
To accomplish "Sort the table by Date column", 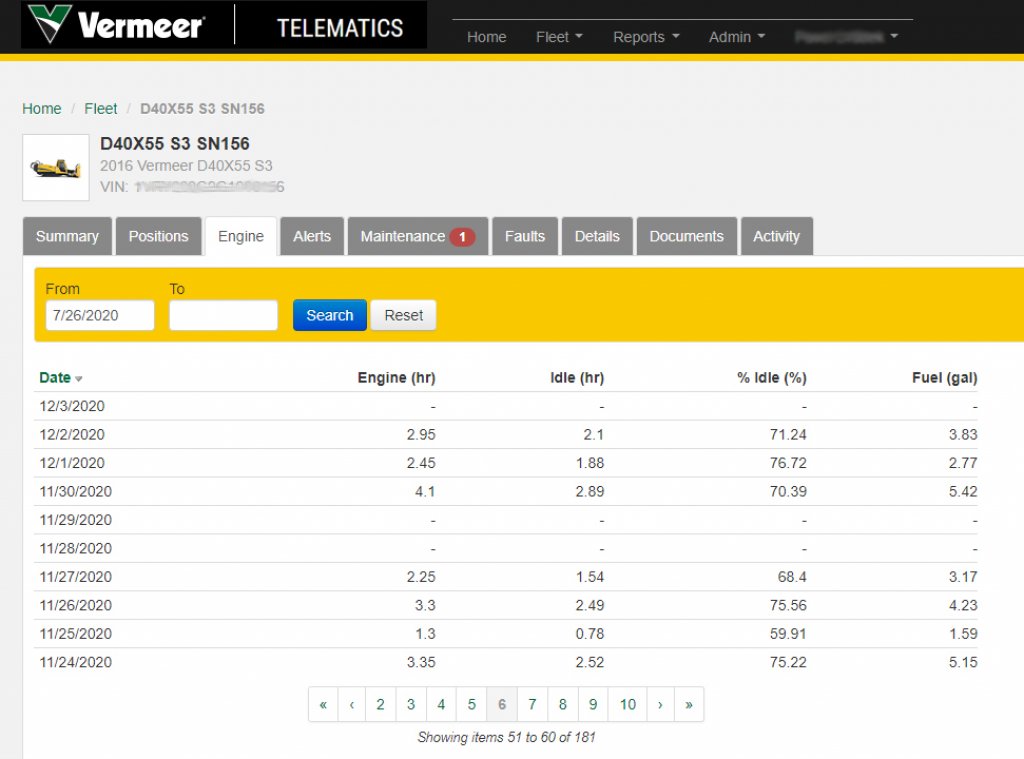I will pyautogui.click(x=61, y=378).
